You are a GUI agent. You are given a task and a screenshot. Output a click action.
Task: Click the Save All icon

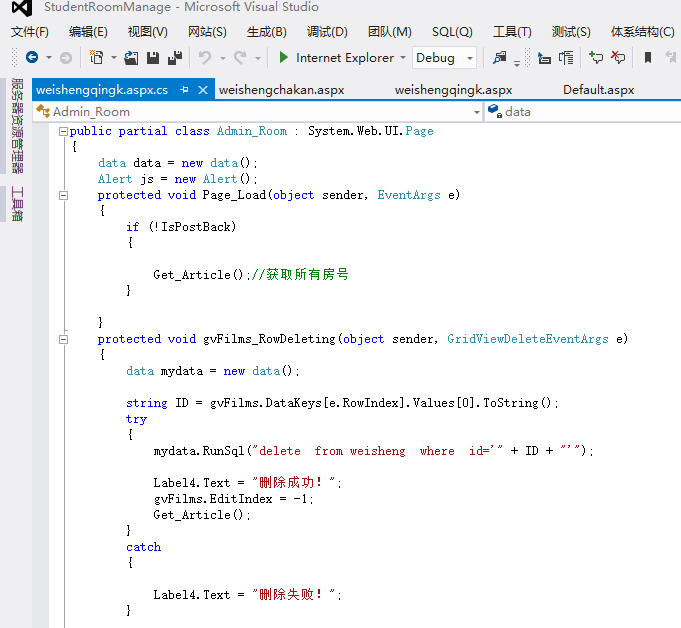click(x=175, y=58)
